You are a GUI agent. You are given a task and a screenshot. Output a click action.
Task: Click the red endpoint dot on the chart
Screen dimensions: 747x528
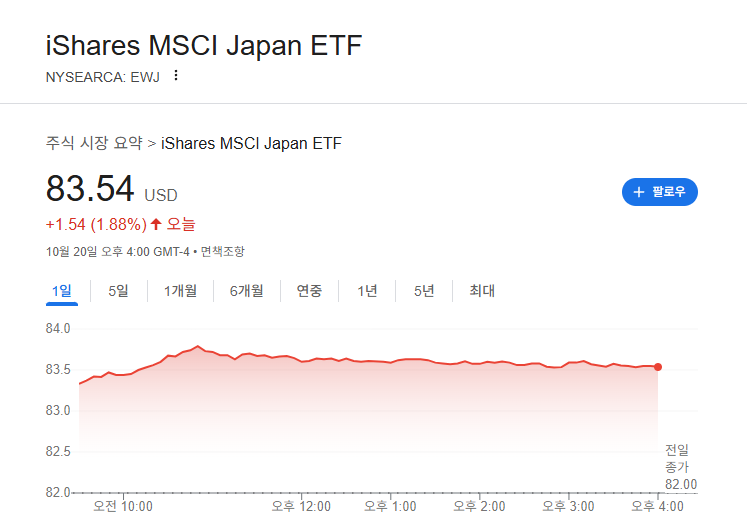(658, 367)
